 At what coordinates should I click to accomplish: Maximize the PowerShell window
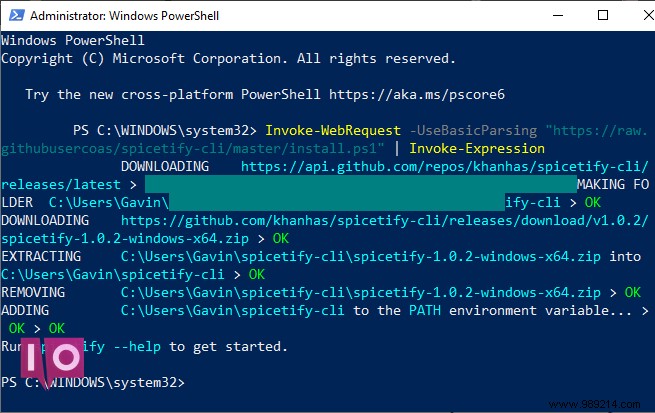click(x=603, y=15)
